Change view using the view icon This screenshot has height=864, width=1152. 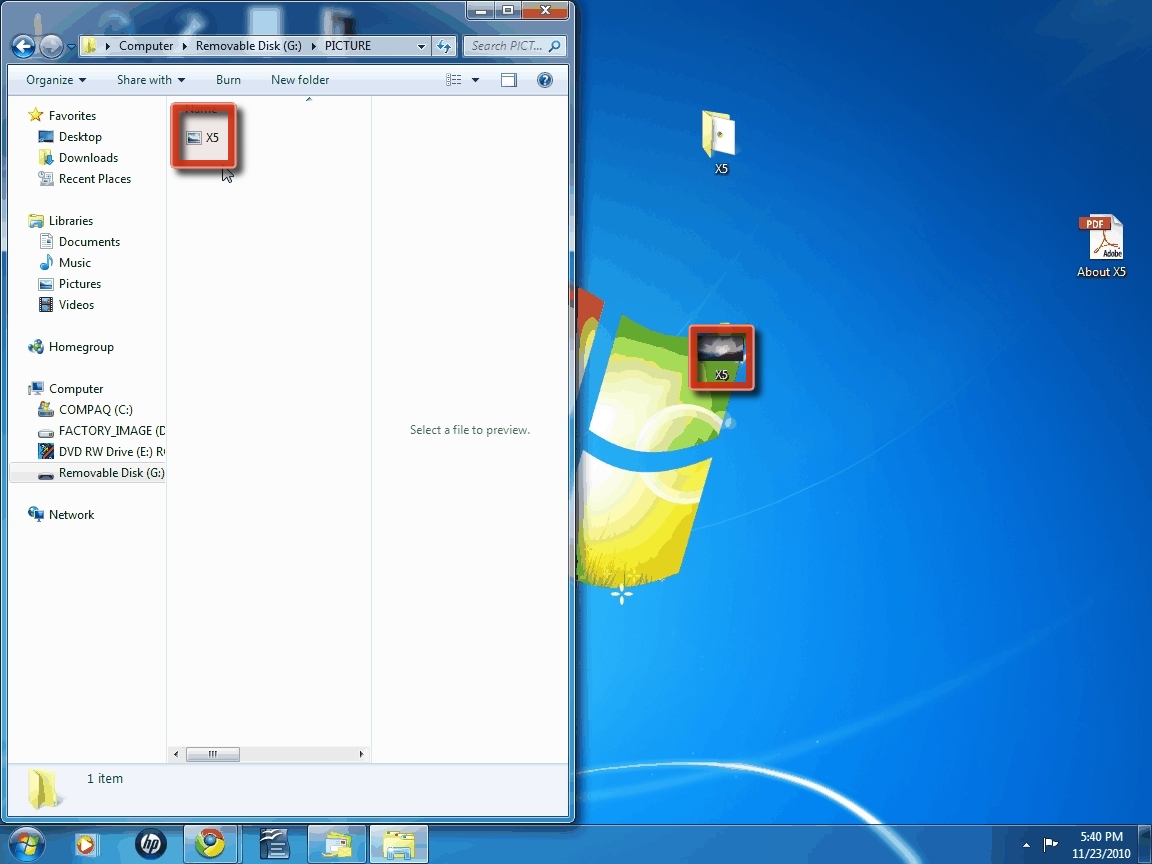point(454,79)
